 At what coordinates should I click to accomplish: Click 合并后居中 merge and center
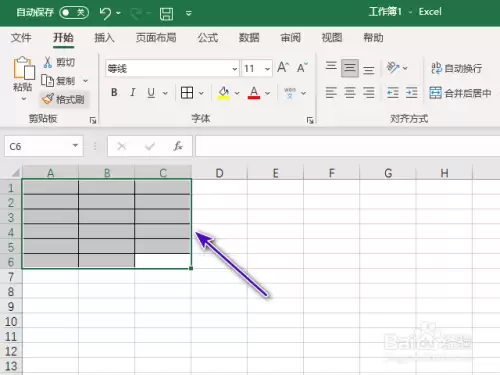[x=460, y=93]
